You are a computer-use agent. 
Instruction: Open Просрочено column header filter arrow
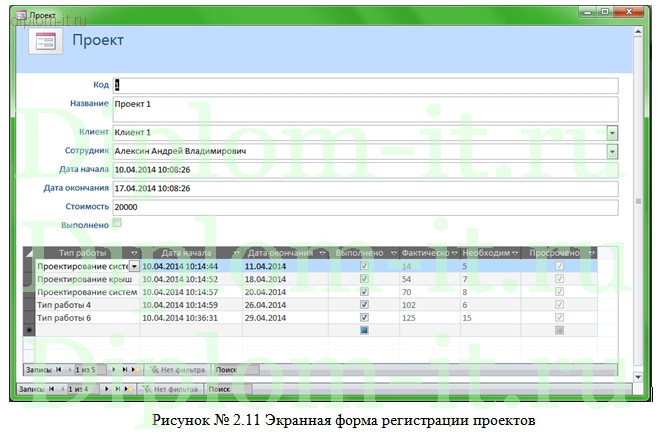tap(591, 253)
